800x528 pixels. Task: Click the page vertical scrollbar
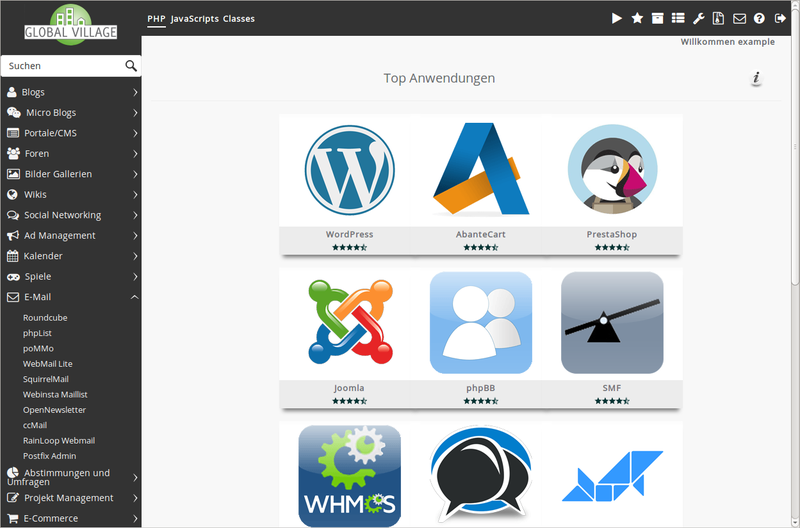pos(795,146)
